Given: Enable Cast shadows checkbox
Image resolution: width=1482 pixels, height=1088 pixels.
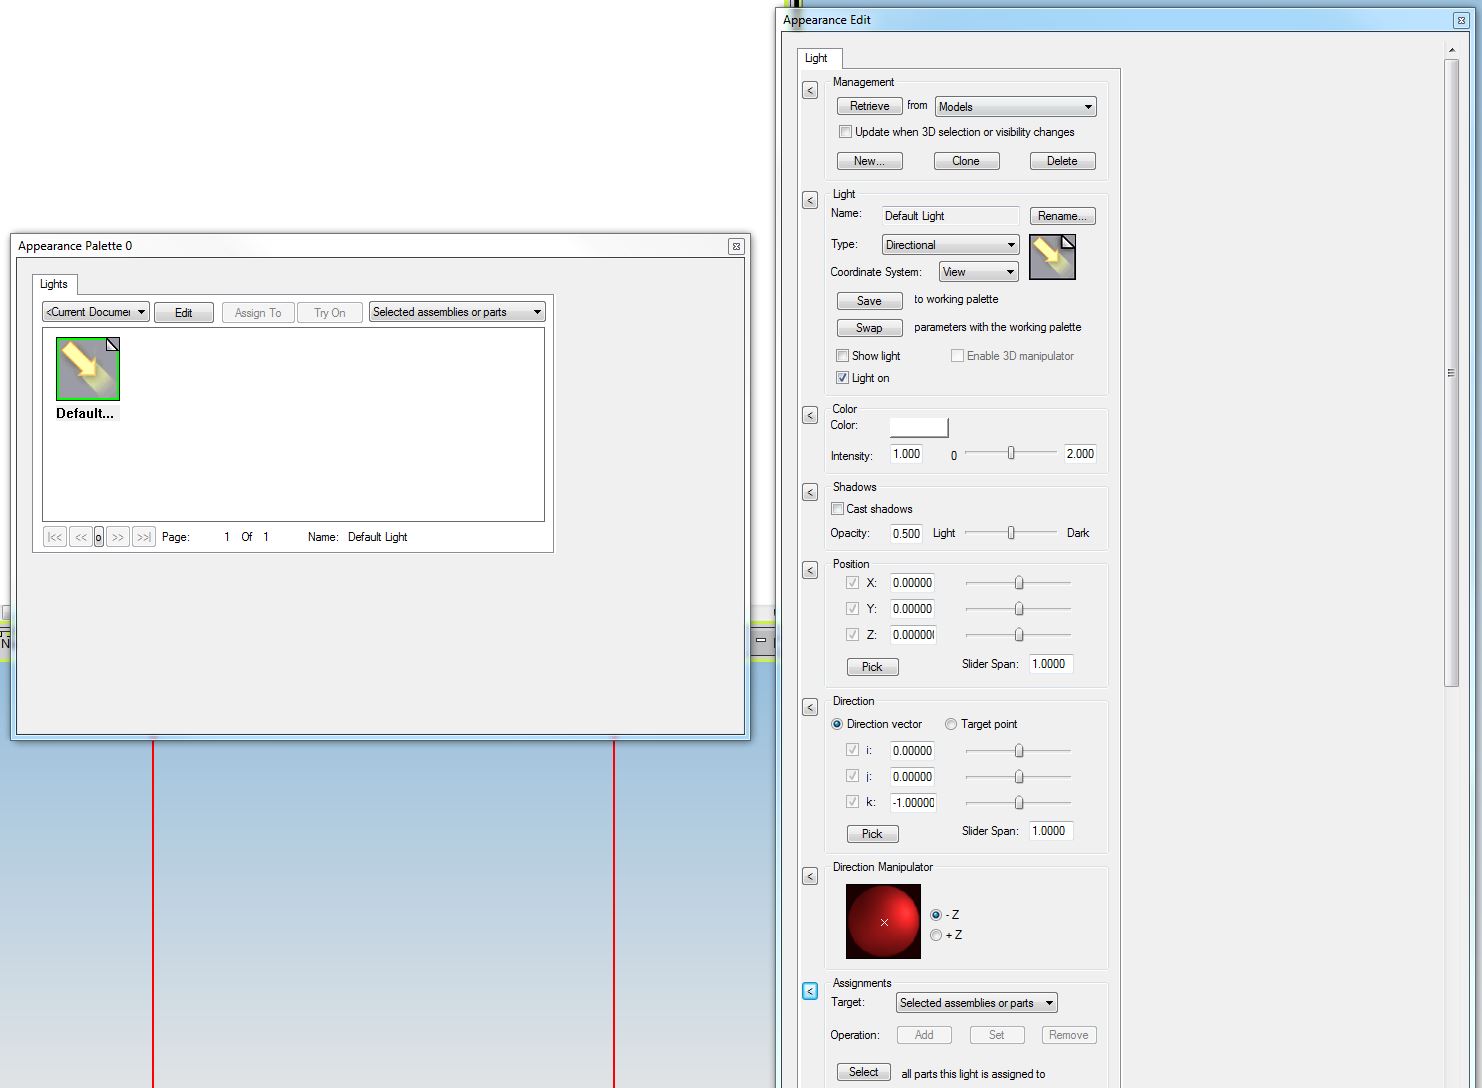Looking at the screenshot, I should click(837, 509).
